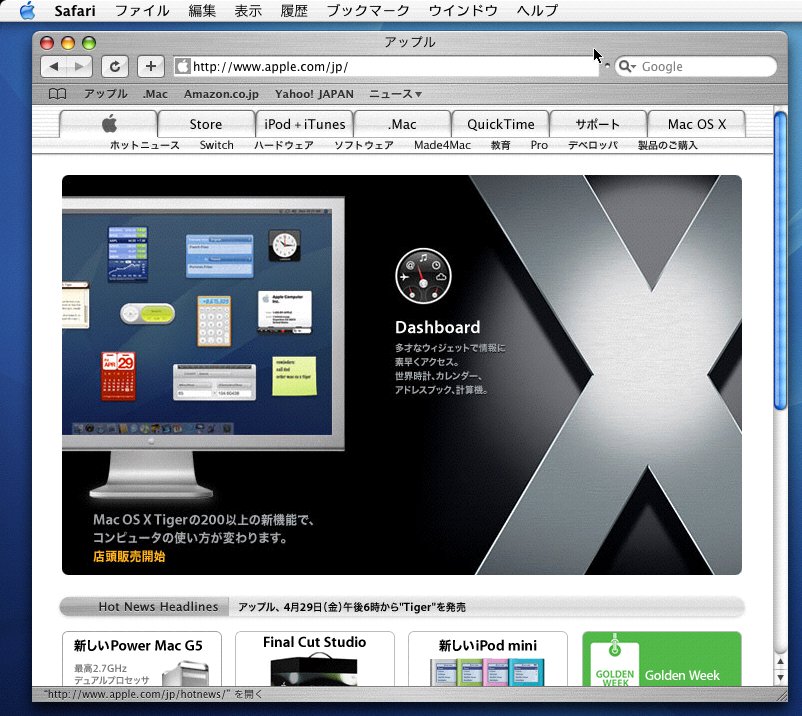Open the 教育 link
This screenshot has width=802, height=716.
click(x=500, y=145)
